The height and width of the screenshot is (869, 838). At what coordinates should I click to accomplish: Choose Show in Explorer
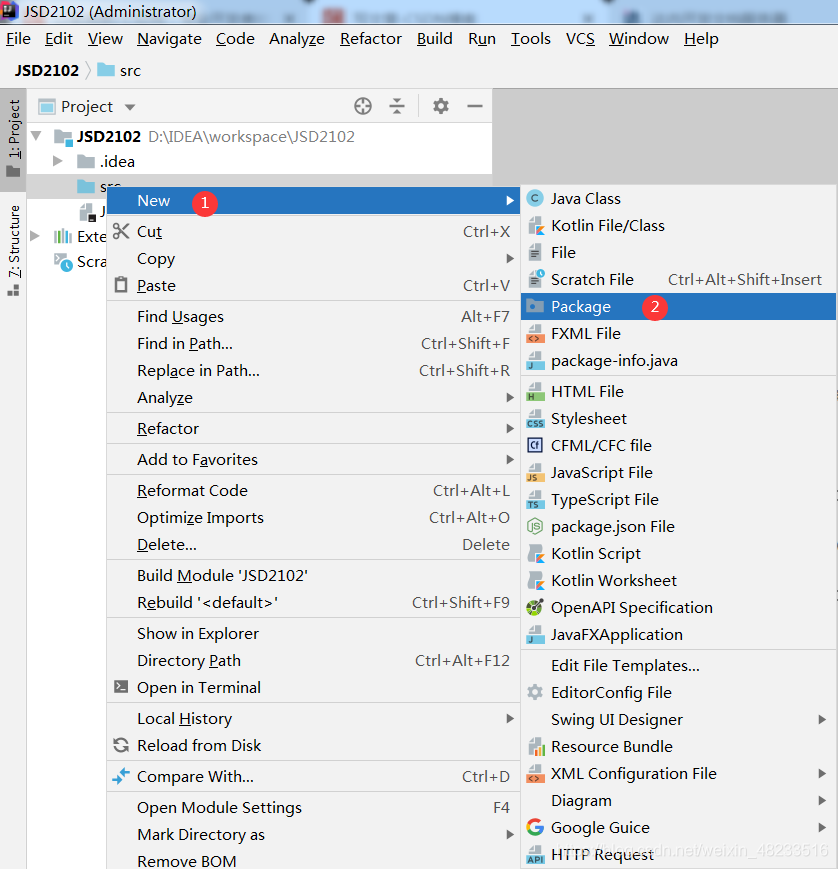[x=313, y=633]
